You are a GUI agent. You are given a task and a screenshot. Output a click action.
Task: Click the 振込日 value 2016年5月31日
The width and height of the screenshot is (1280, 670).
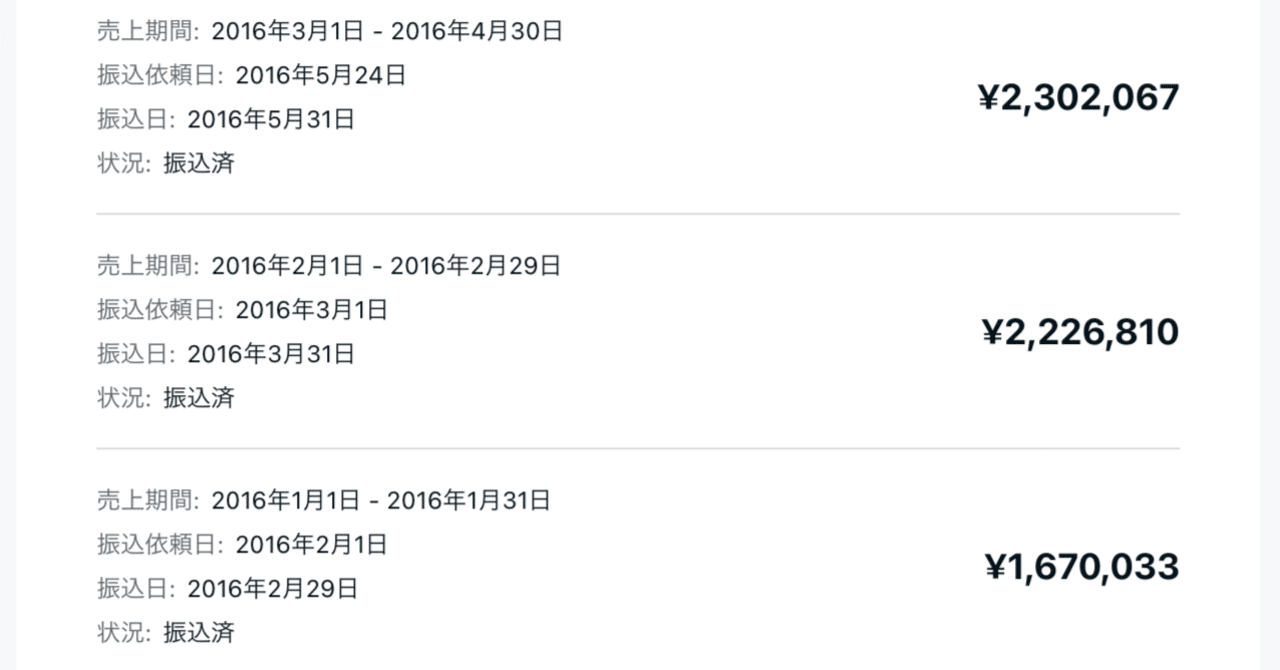click(271, 120)
